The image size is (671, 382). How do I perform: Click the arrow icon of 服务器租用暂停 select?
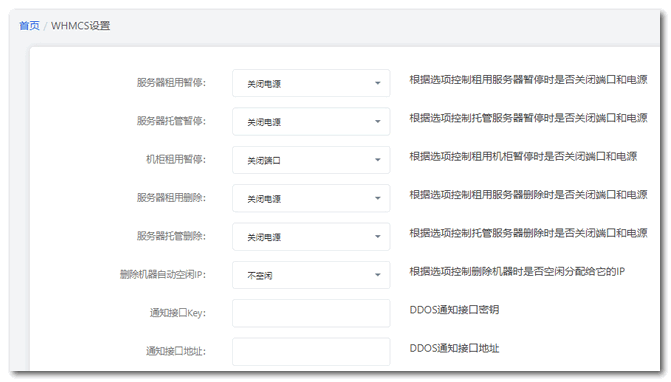click(x=377, y=83)
